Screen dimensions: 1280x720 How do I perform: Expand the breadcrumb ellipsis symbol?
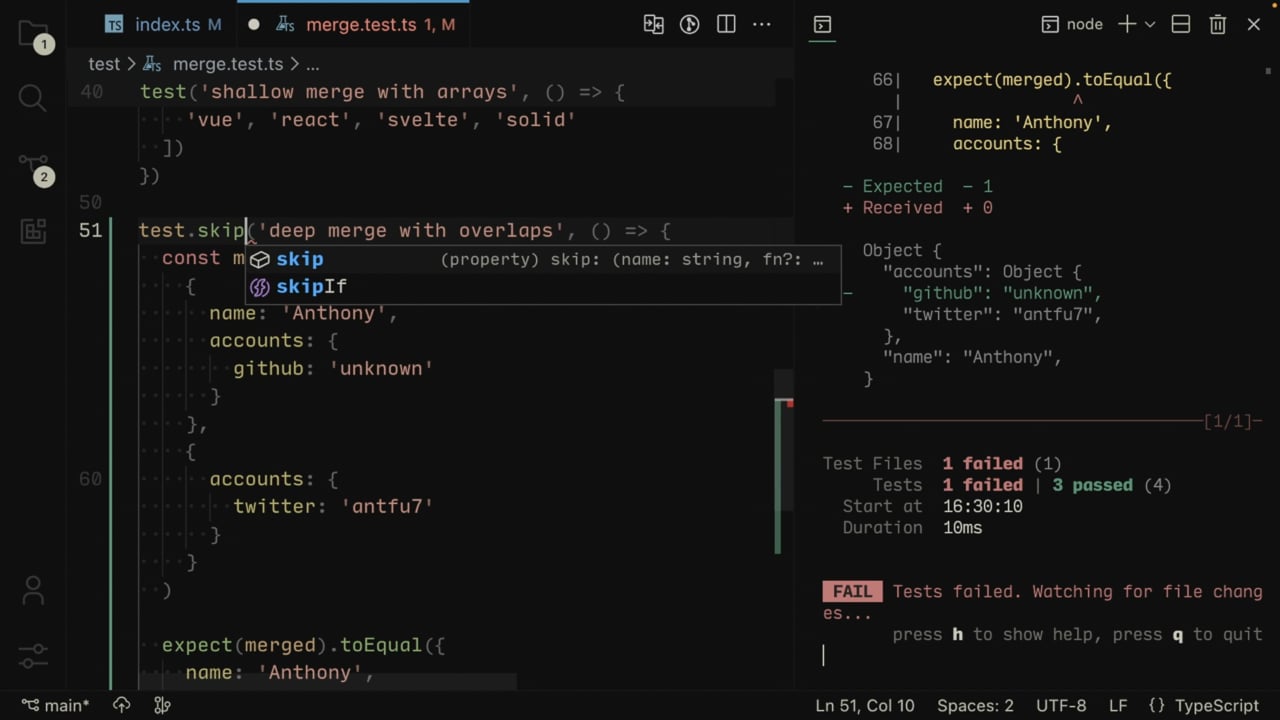[x=313, y=64]
